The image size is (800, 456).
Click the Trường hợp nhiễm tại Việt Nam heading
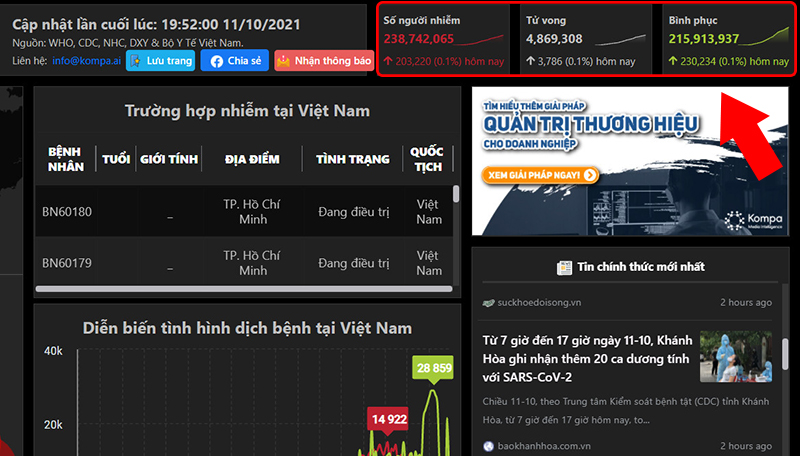click(x=247, y=111)
